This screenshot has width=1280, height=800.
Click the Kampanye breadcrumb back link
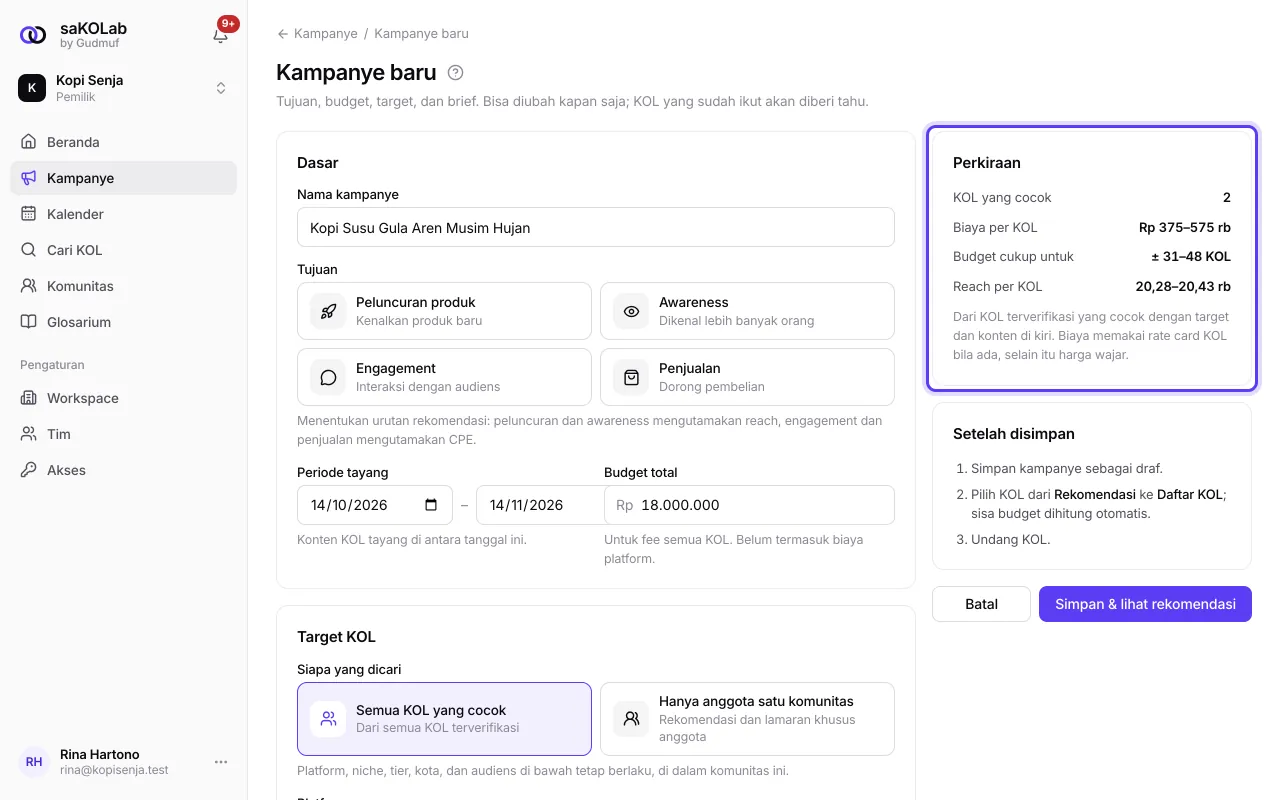coord(317,34)
